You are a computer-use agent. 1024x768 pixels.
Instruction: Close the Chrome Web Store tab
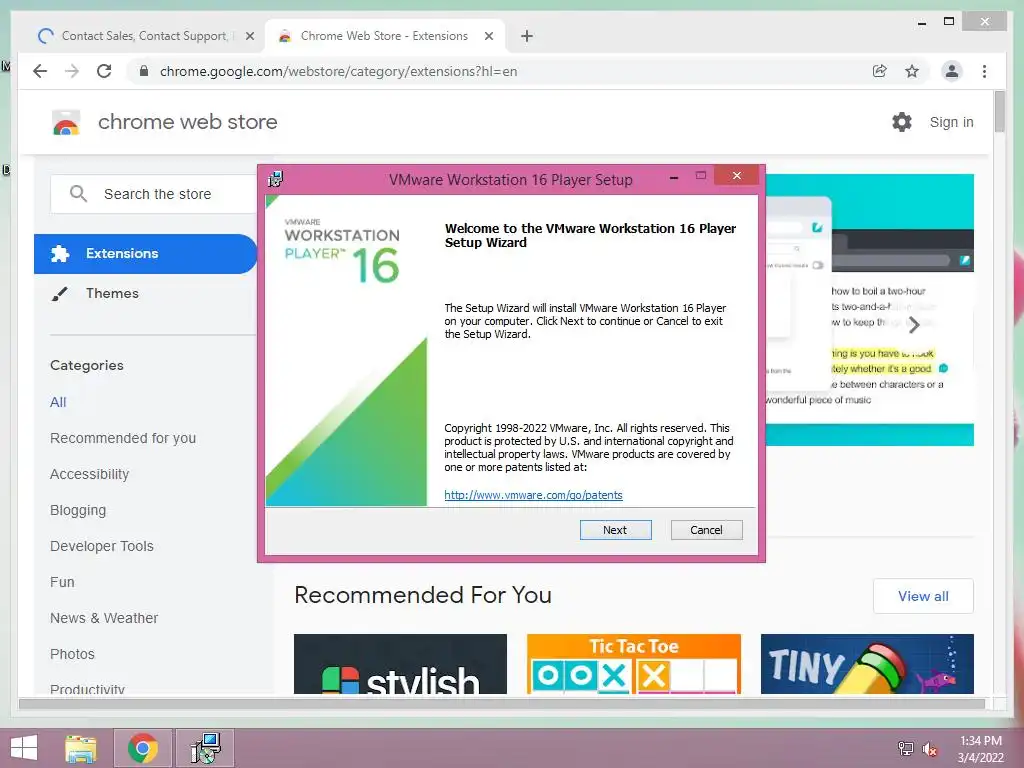488,36
